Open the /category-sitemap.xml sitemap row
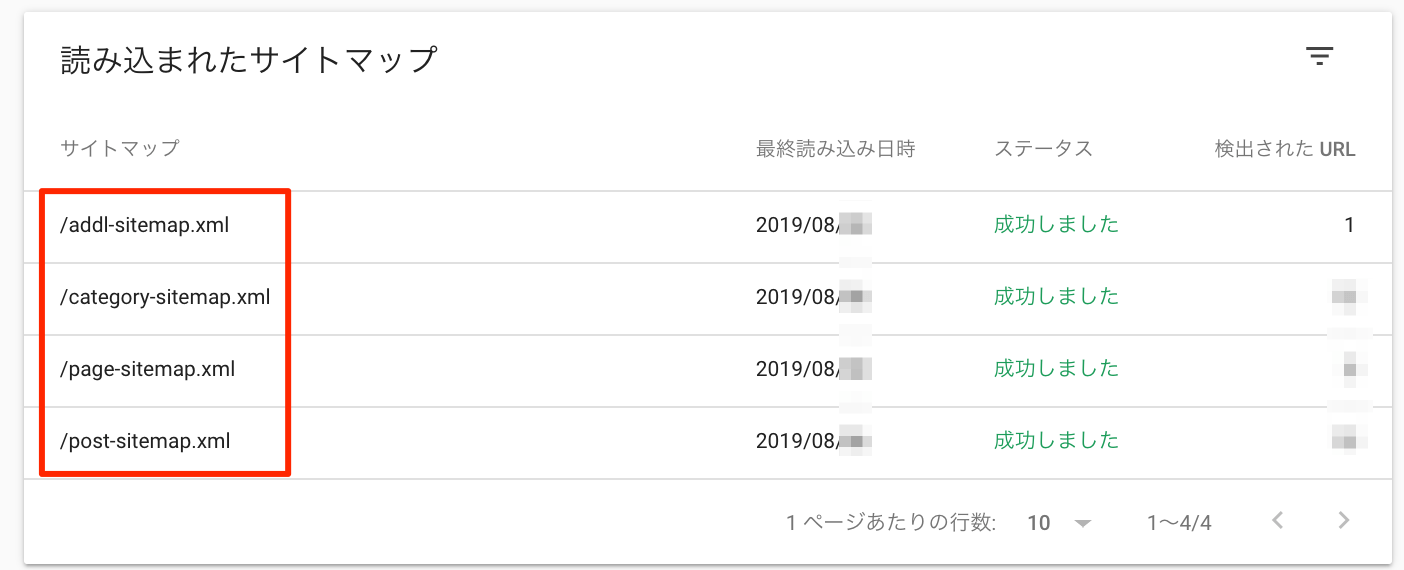 [x=165, y=297]
